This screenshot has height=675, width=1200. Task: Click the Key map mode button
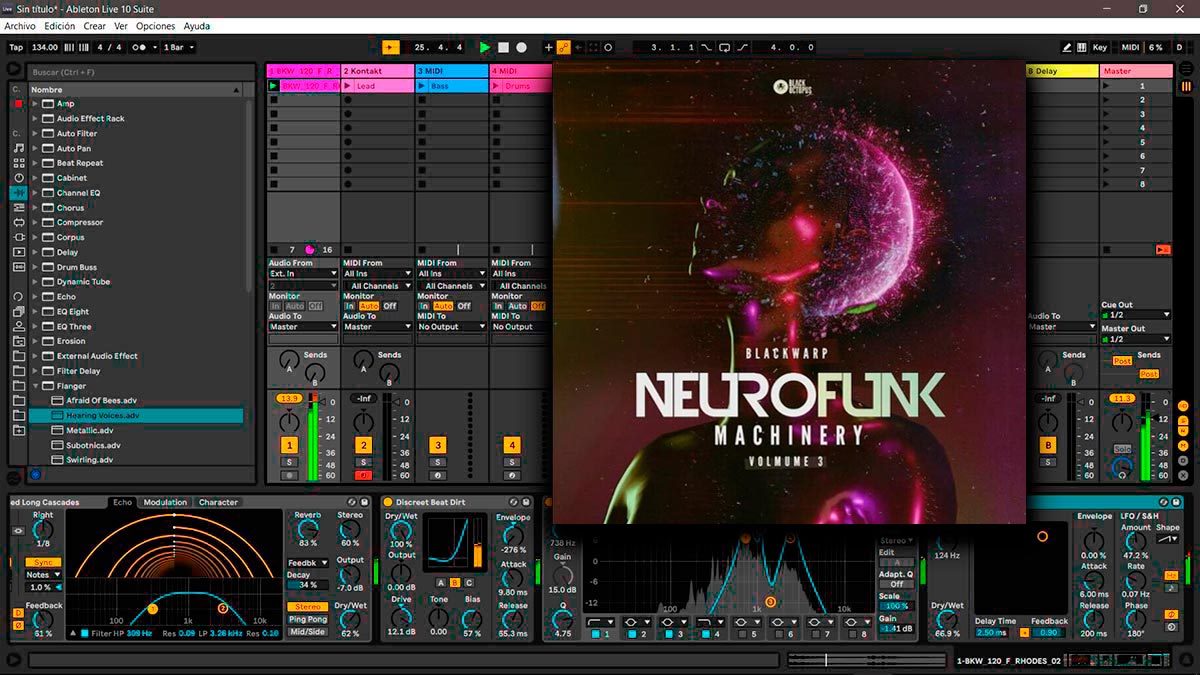[x=1100, y=47]
